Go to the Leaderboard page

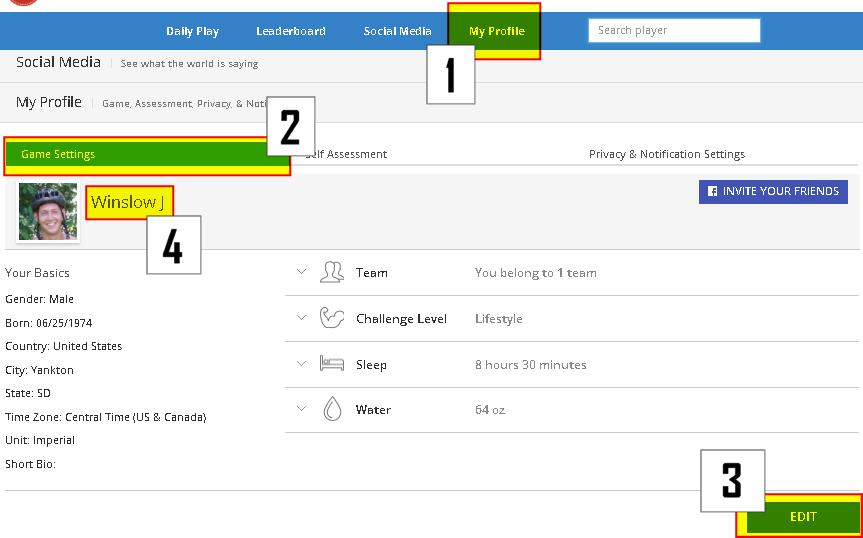point(290,31)
